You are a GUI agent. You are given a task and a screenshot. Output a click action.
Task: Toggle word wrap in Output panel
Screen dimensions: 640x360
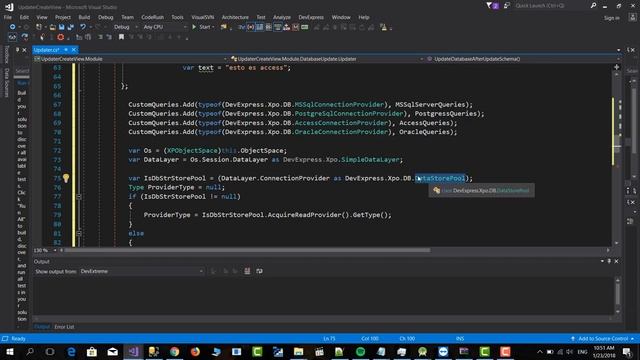point(259,271)
